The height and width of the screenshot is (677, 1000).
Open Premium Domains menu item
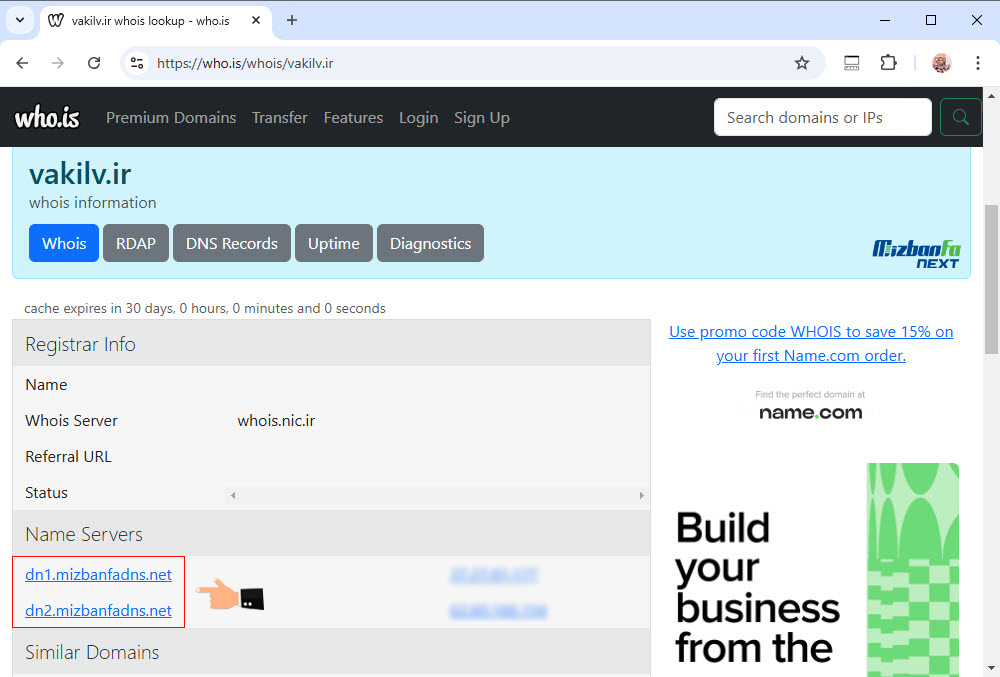coord(171,118)
